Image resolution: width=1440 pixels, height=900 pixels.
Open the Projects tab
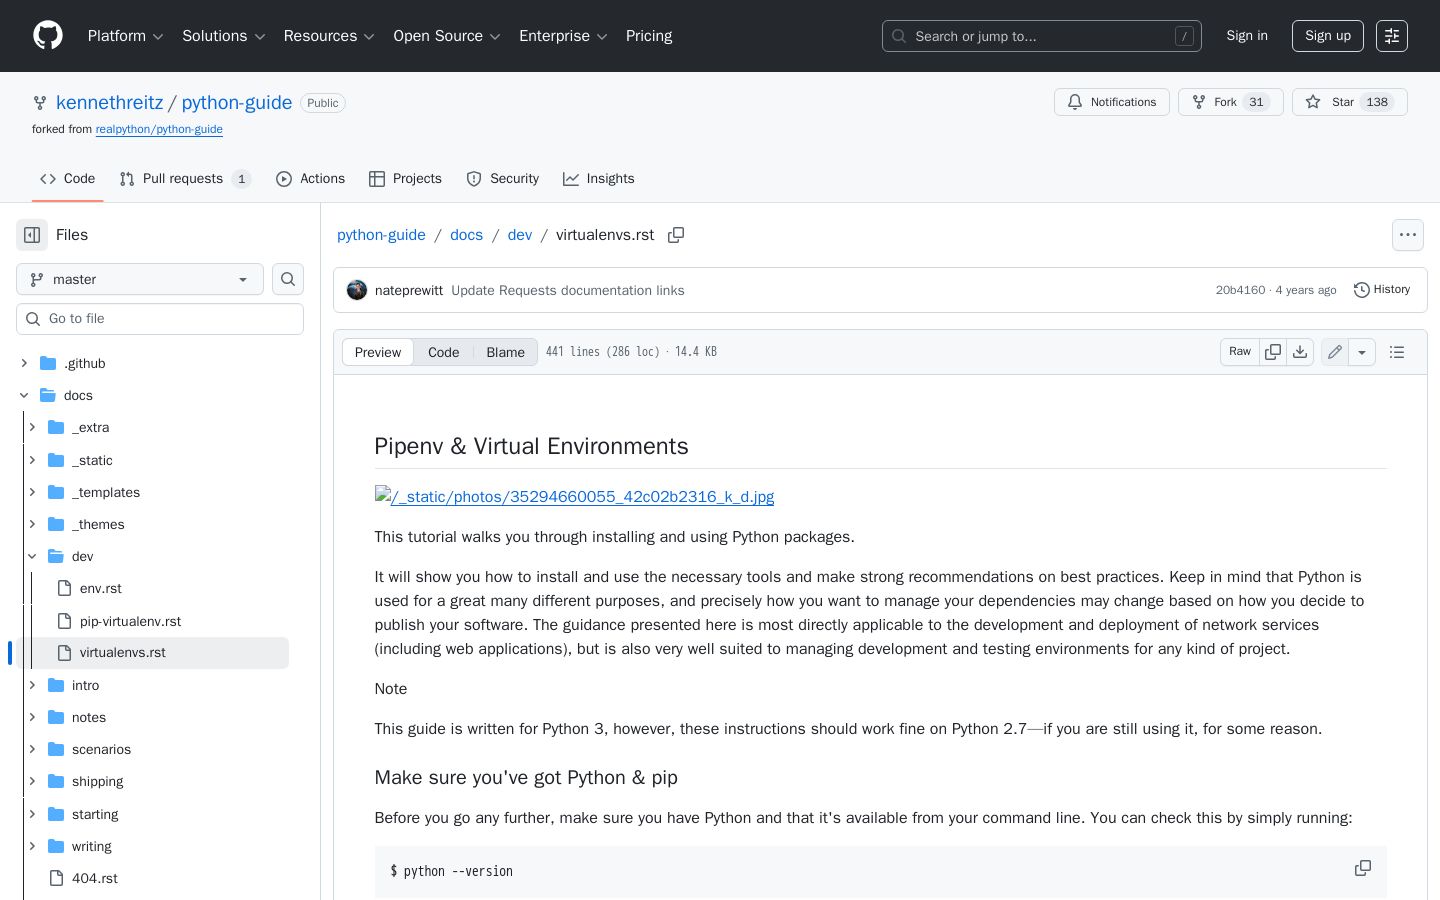click(405, 179)
